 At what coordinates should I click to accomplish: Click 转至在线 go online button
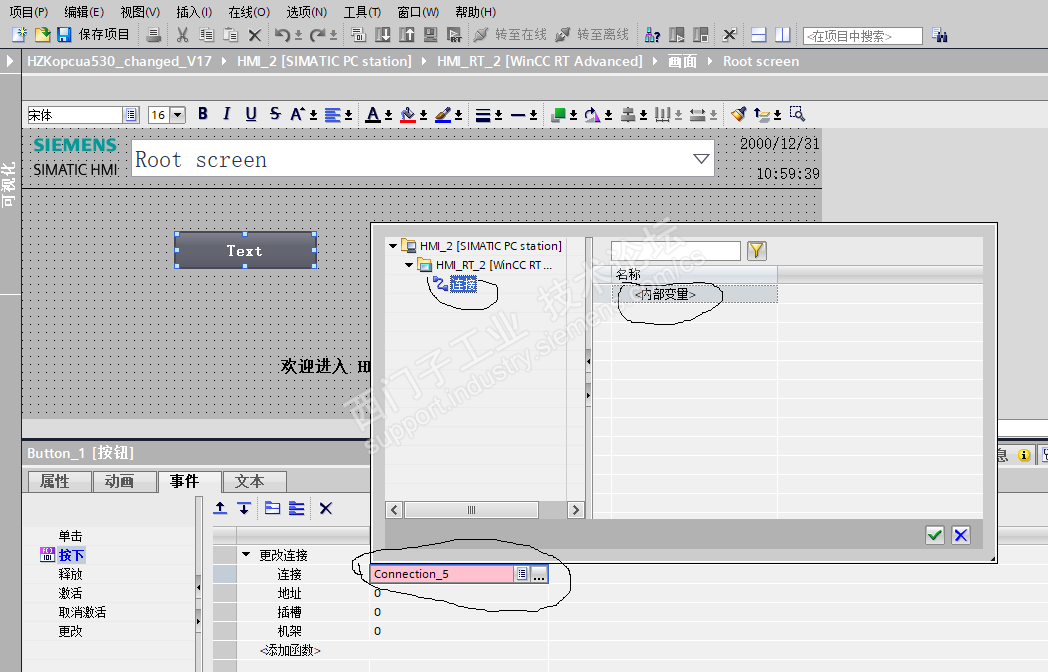pyautogui.click(x=510, y=35)
